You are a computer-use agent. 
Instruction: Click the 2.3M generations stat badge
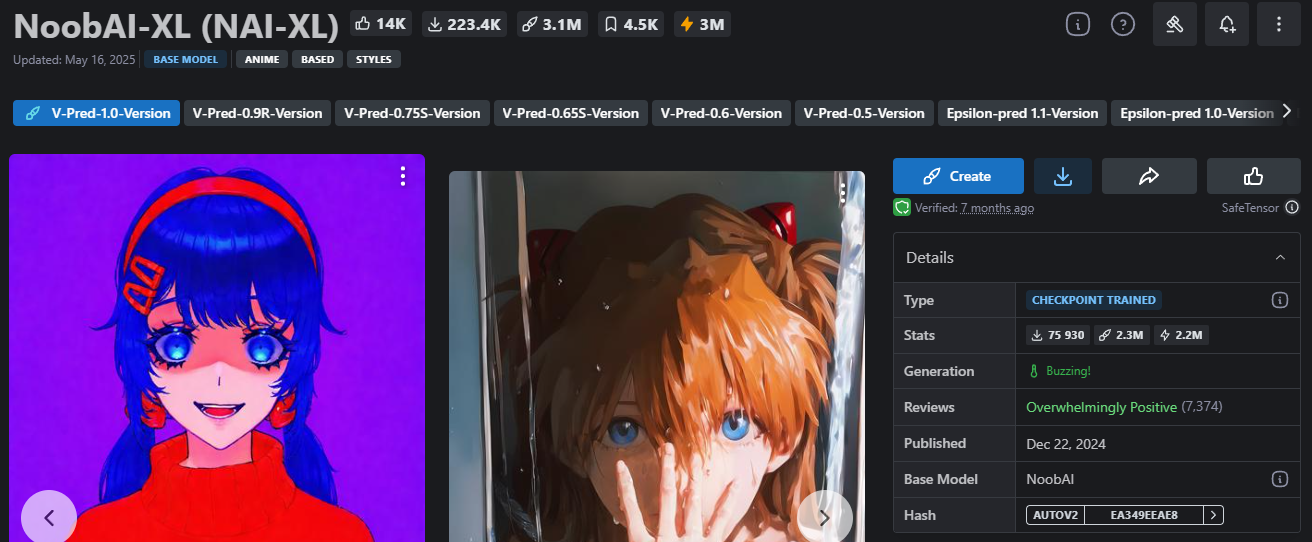(x=1122, y=335)
